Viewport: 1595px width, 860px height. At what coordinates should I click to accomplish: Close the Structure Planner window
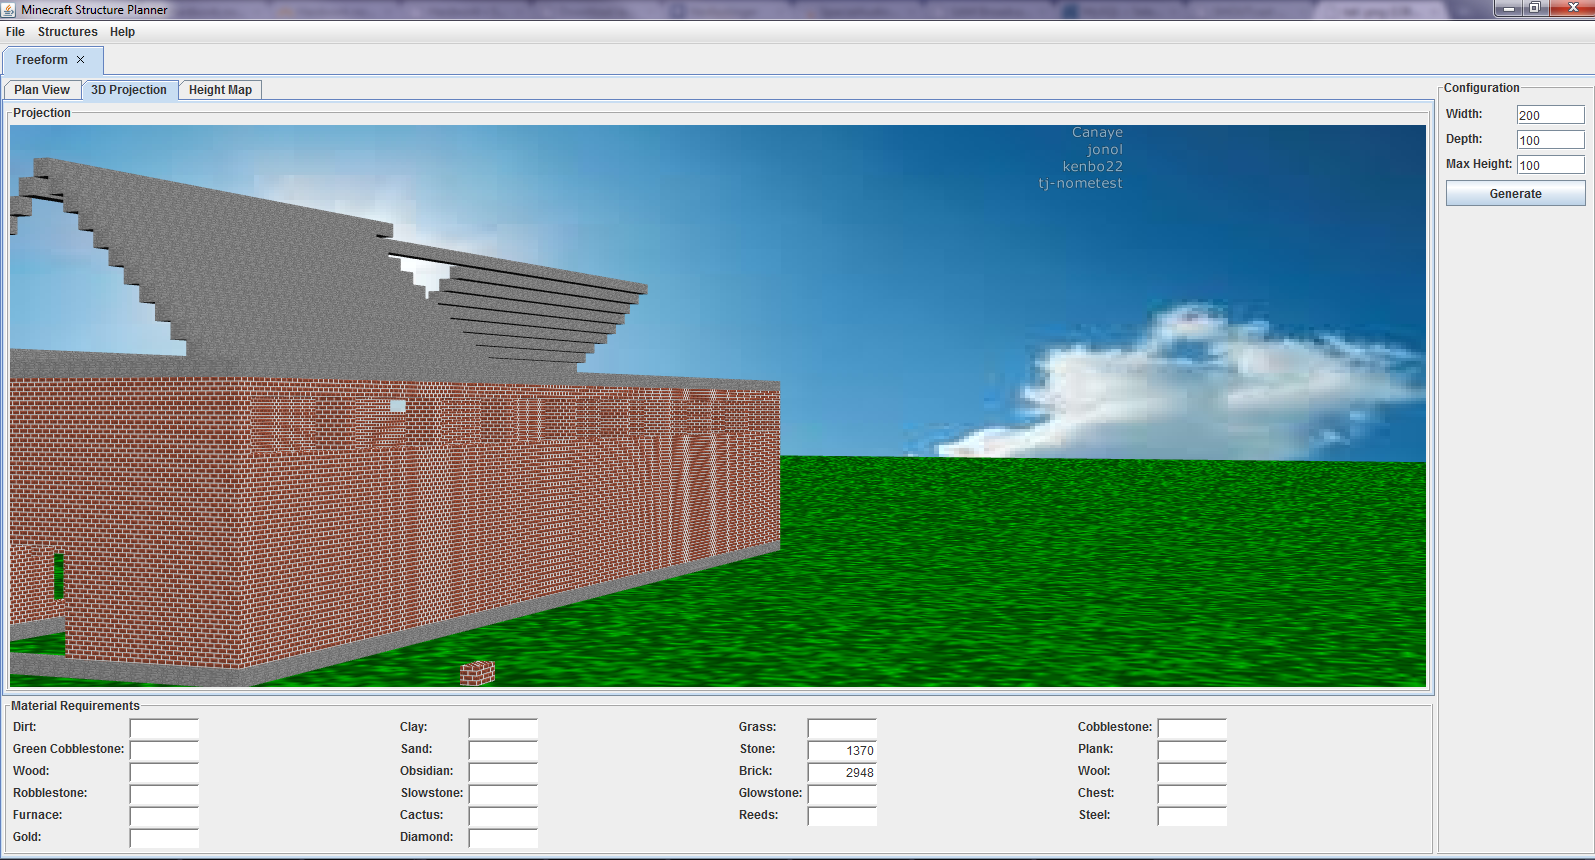1571,8
